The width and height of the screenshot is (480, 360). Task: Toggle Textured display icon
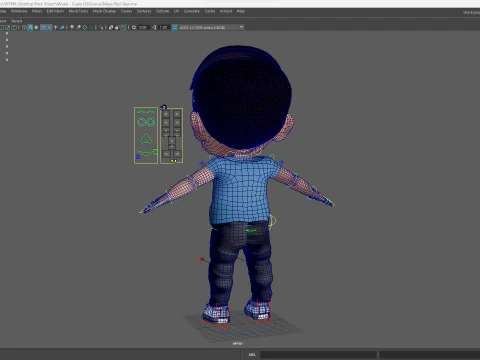tap(49, 27)
